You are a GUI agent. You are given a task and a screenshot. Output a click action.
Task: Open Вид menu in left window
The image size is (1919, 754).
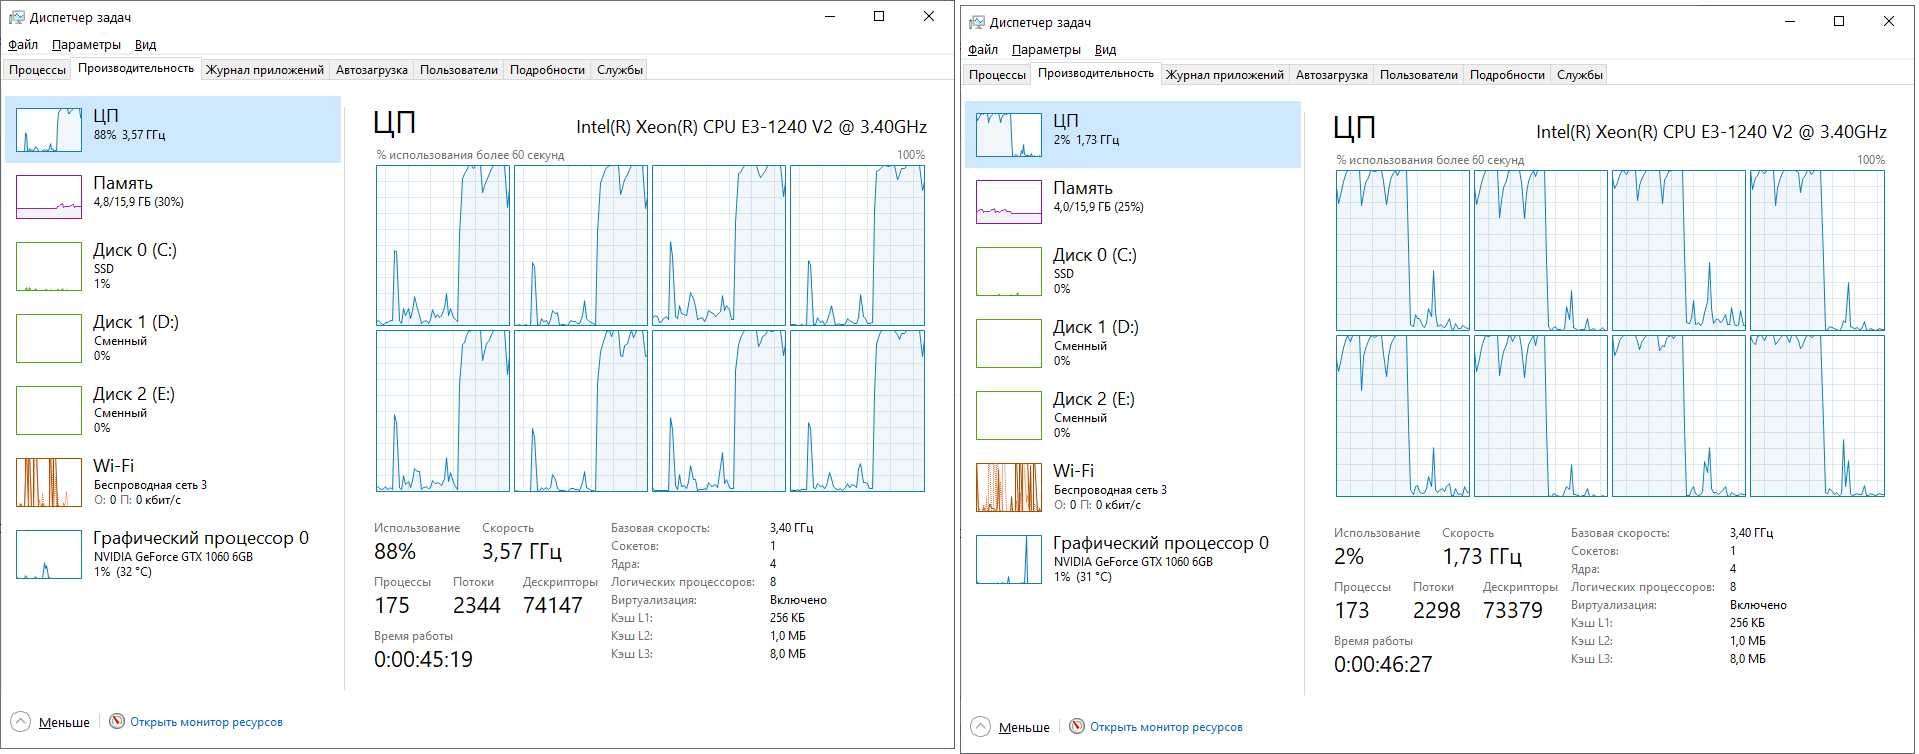[145, 44]
